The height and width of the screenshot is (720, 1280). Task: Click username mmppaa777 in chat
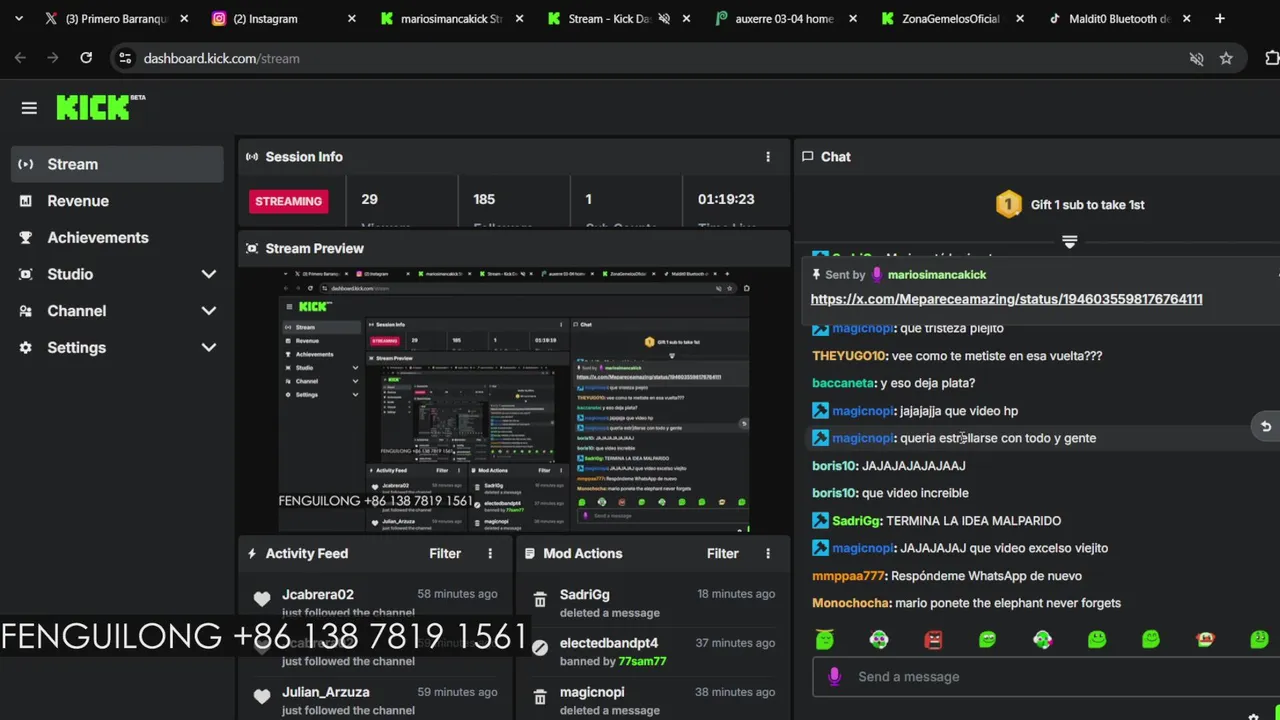849,576
